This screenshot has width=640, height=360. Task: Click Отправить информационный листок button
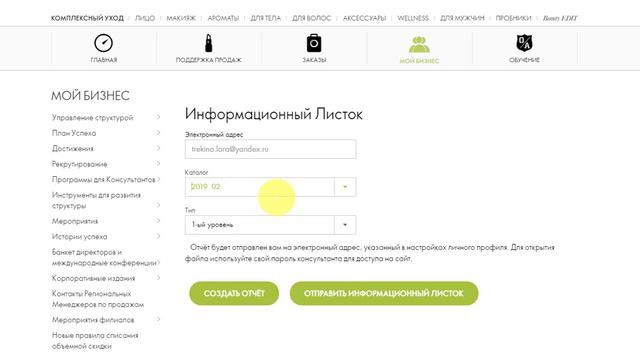pos(384,293)
